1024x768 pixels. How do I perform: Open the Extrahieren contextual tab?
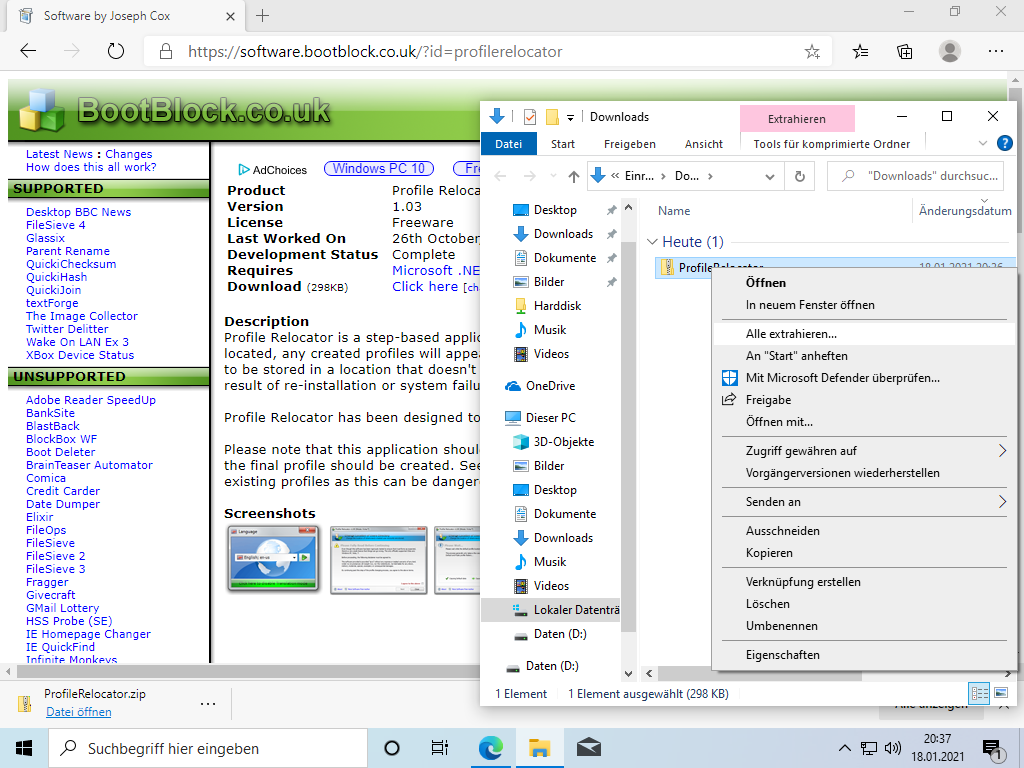click(797, 119)
